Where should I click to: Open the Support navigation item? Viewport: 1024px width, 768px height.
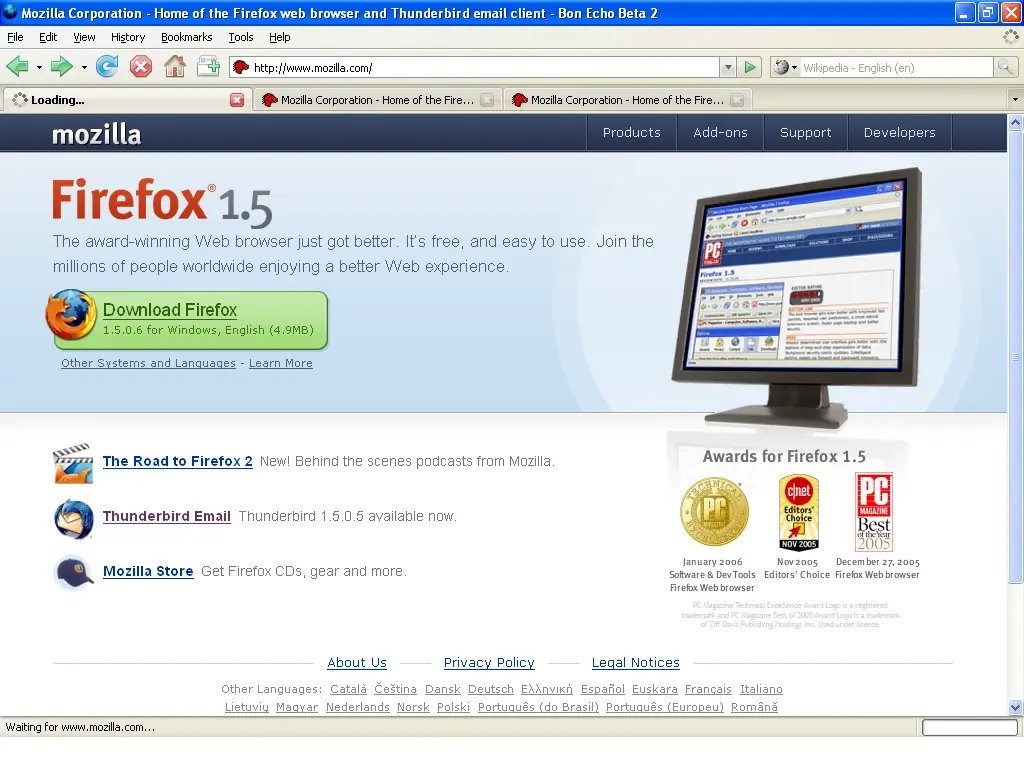[805, 133]
